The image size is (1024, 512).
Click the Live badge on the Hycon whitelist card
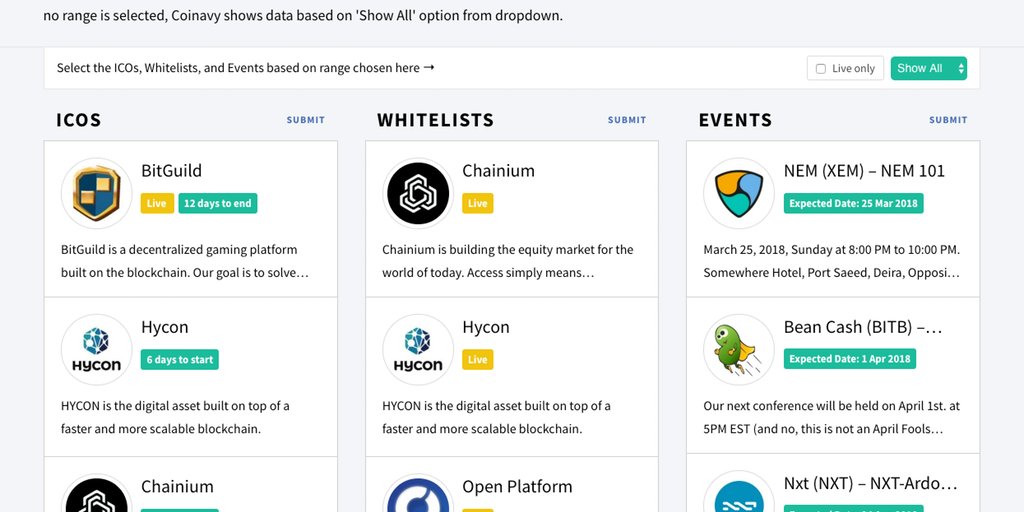coord(477,360)
